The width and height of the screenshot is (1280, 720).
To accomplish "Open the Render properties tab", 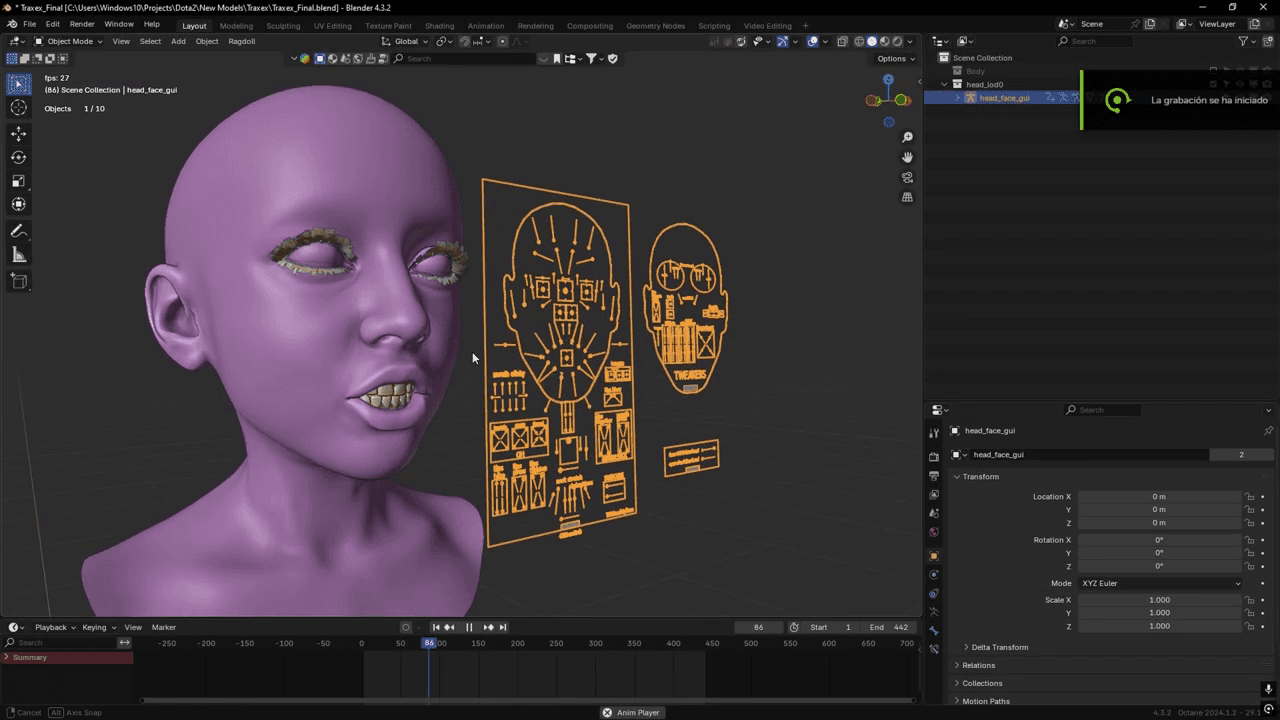I will click(x=934, y=457).
